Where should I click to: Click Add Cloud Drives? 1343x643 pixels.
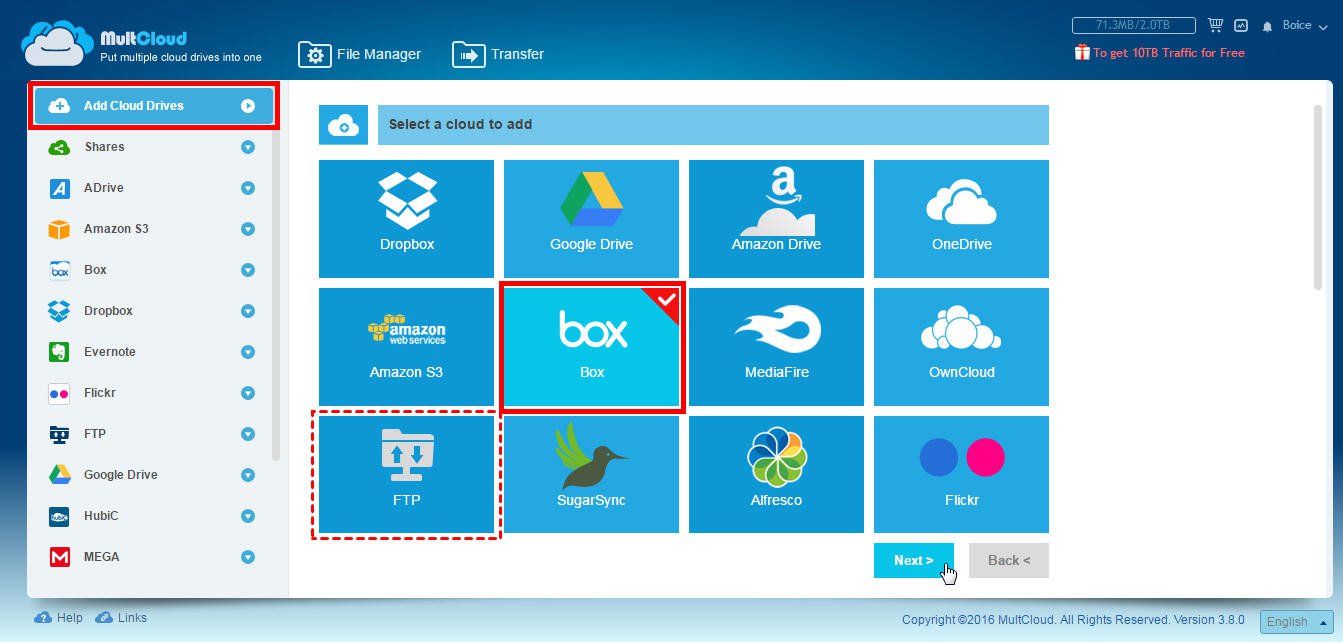coord(153,106)
